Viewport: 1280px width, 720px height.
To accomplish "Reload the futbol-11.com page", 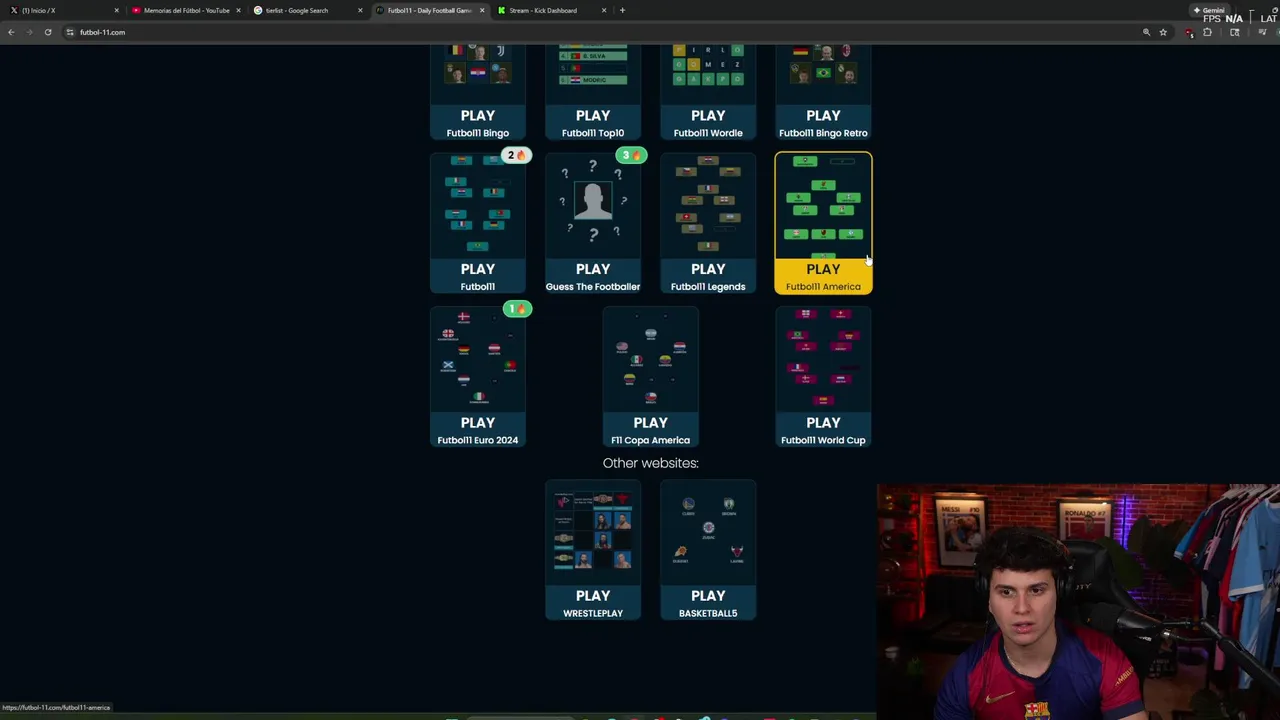I will click(47, 32).
